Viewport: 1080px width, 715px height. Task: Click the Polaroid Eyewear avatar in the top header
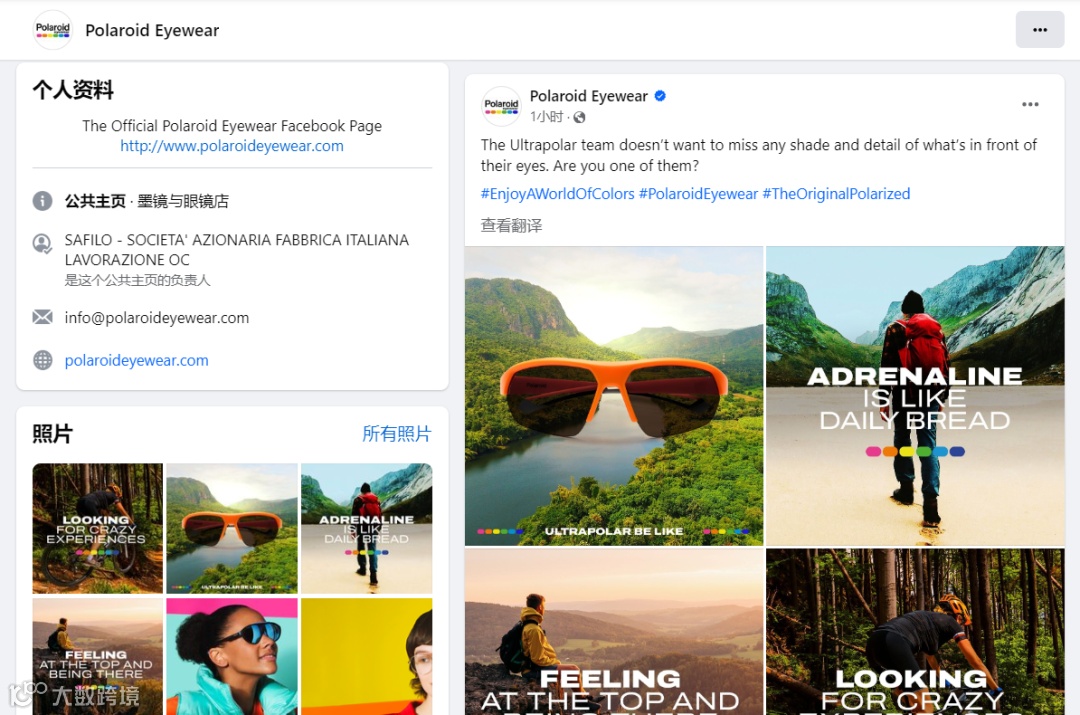[x=52, y=30]
